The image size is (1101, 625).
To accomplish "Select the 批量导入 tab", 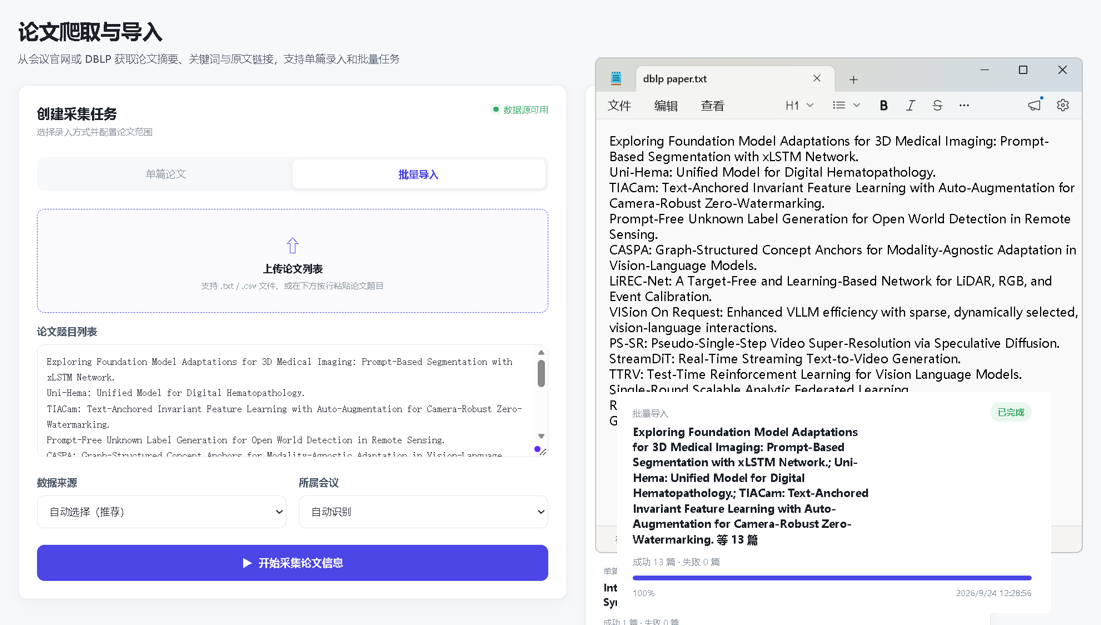I will click(418, 174).
